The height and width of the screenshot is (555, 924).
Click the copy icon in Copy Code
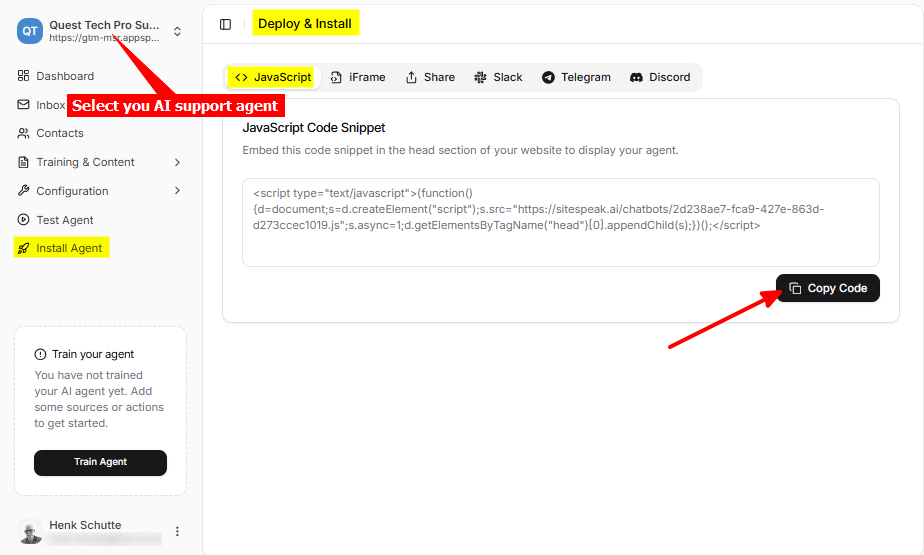tap(795, 288)
